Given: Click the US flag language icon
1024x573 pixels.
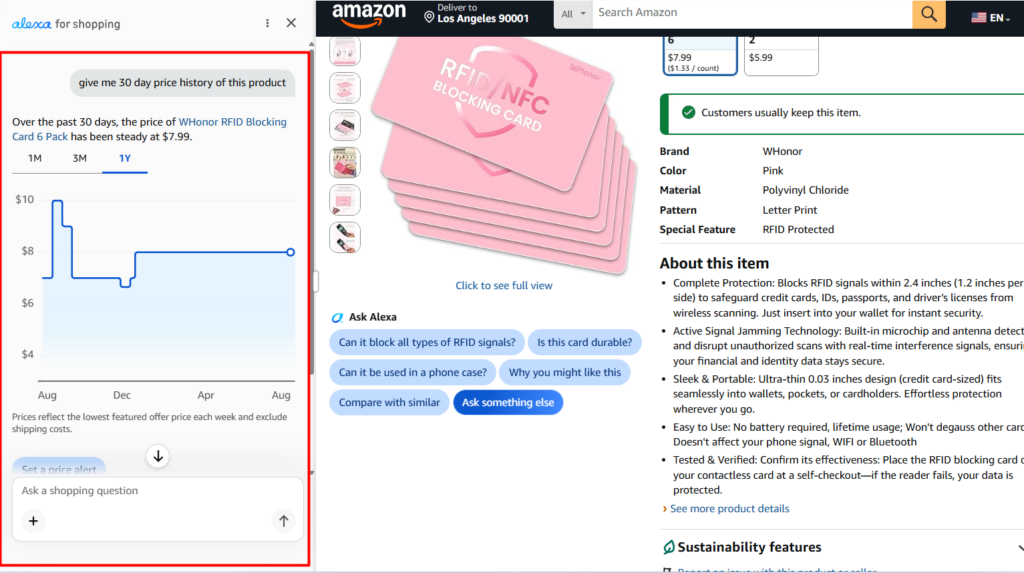Looking at the screenshot, I should pos(978,18).
